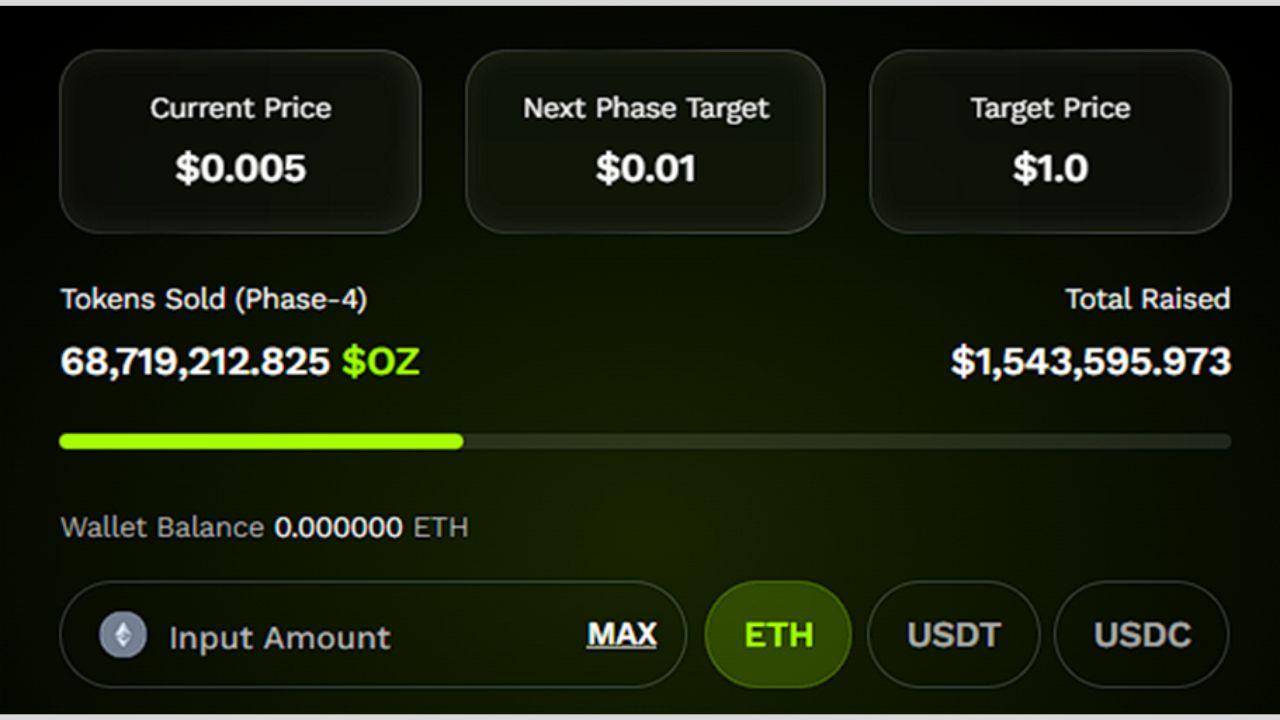Click the Wallet Balance label
This screenshot has height=720, width=1280.
click(x=162, y=527)
